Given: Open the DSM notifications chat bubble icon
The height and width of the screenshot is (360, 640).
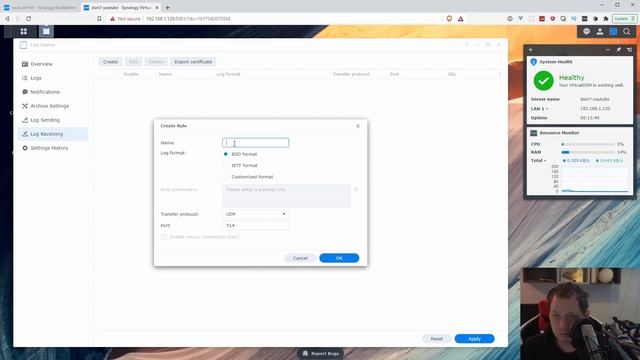Looking at the screenshot, I should [x=587, y=31].
